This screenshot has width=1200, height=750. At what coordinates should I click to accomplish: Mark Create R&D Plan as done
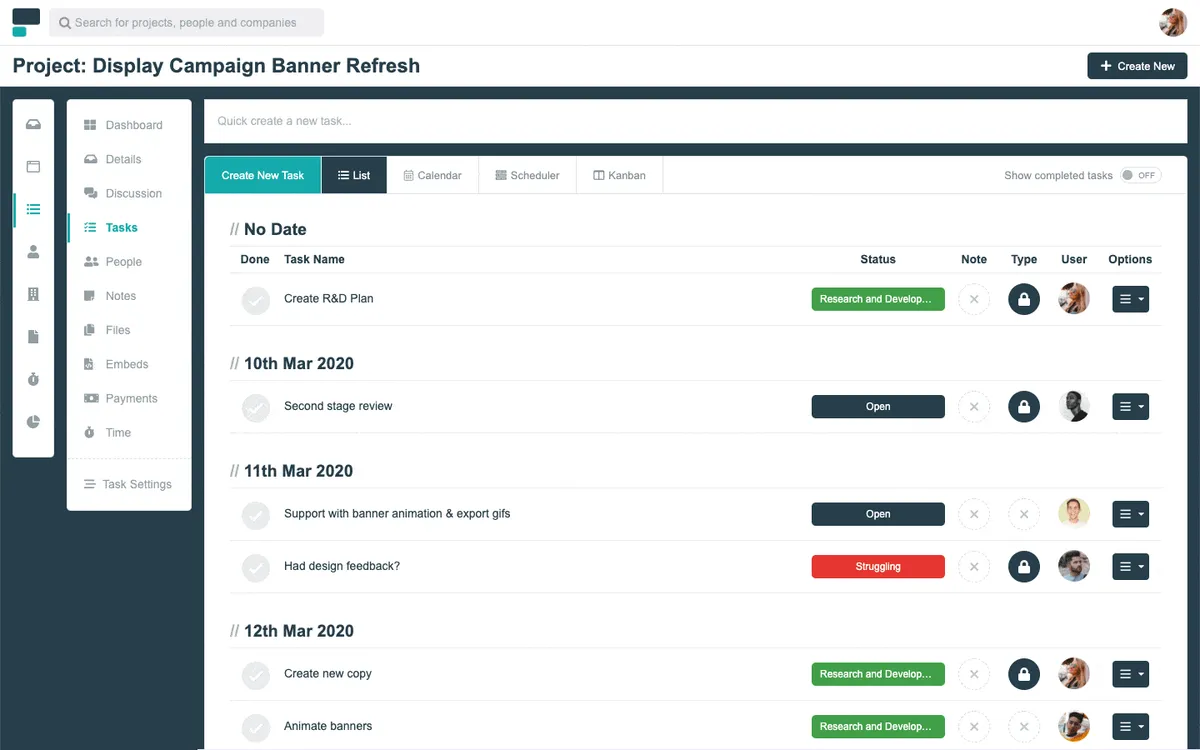pyautogui.click(x=256, y=300)
